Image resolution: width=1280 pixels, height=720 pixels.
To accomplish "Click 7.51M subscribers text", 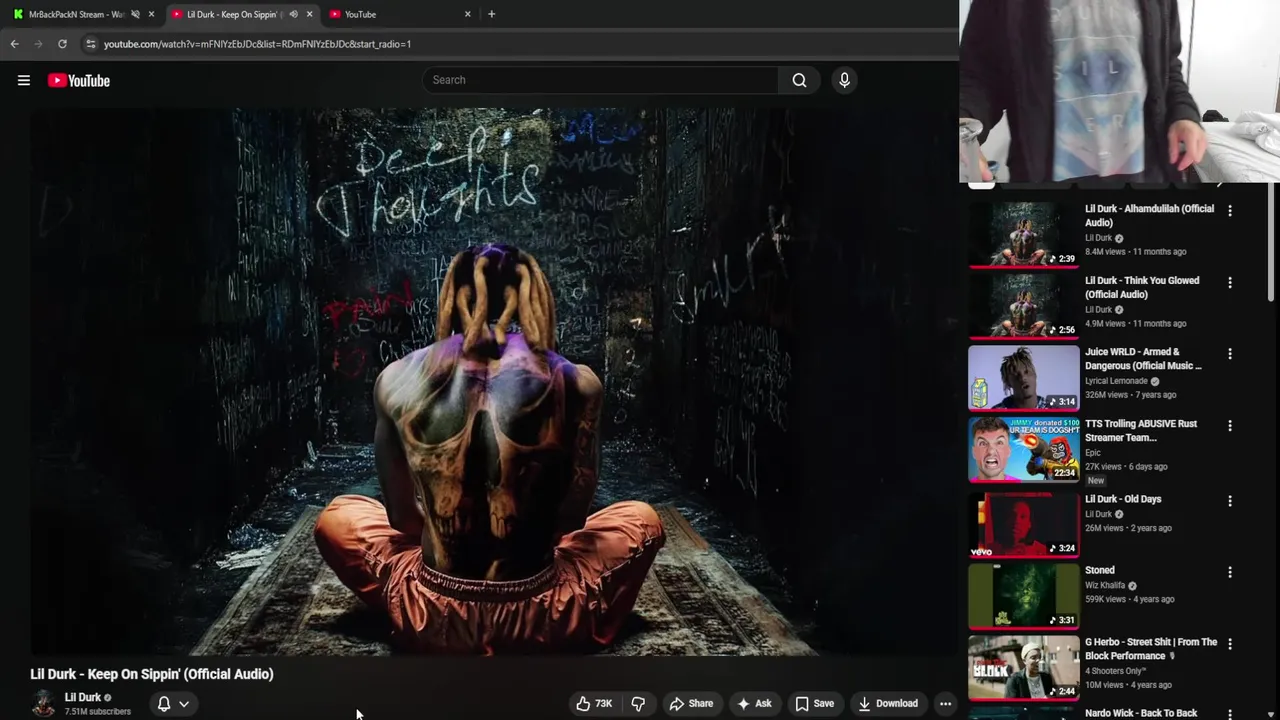I will pyautogui.click(x=98, y=712).
